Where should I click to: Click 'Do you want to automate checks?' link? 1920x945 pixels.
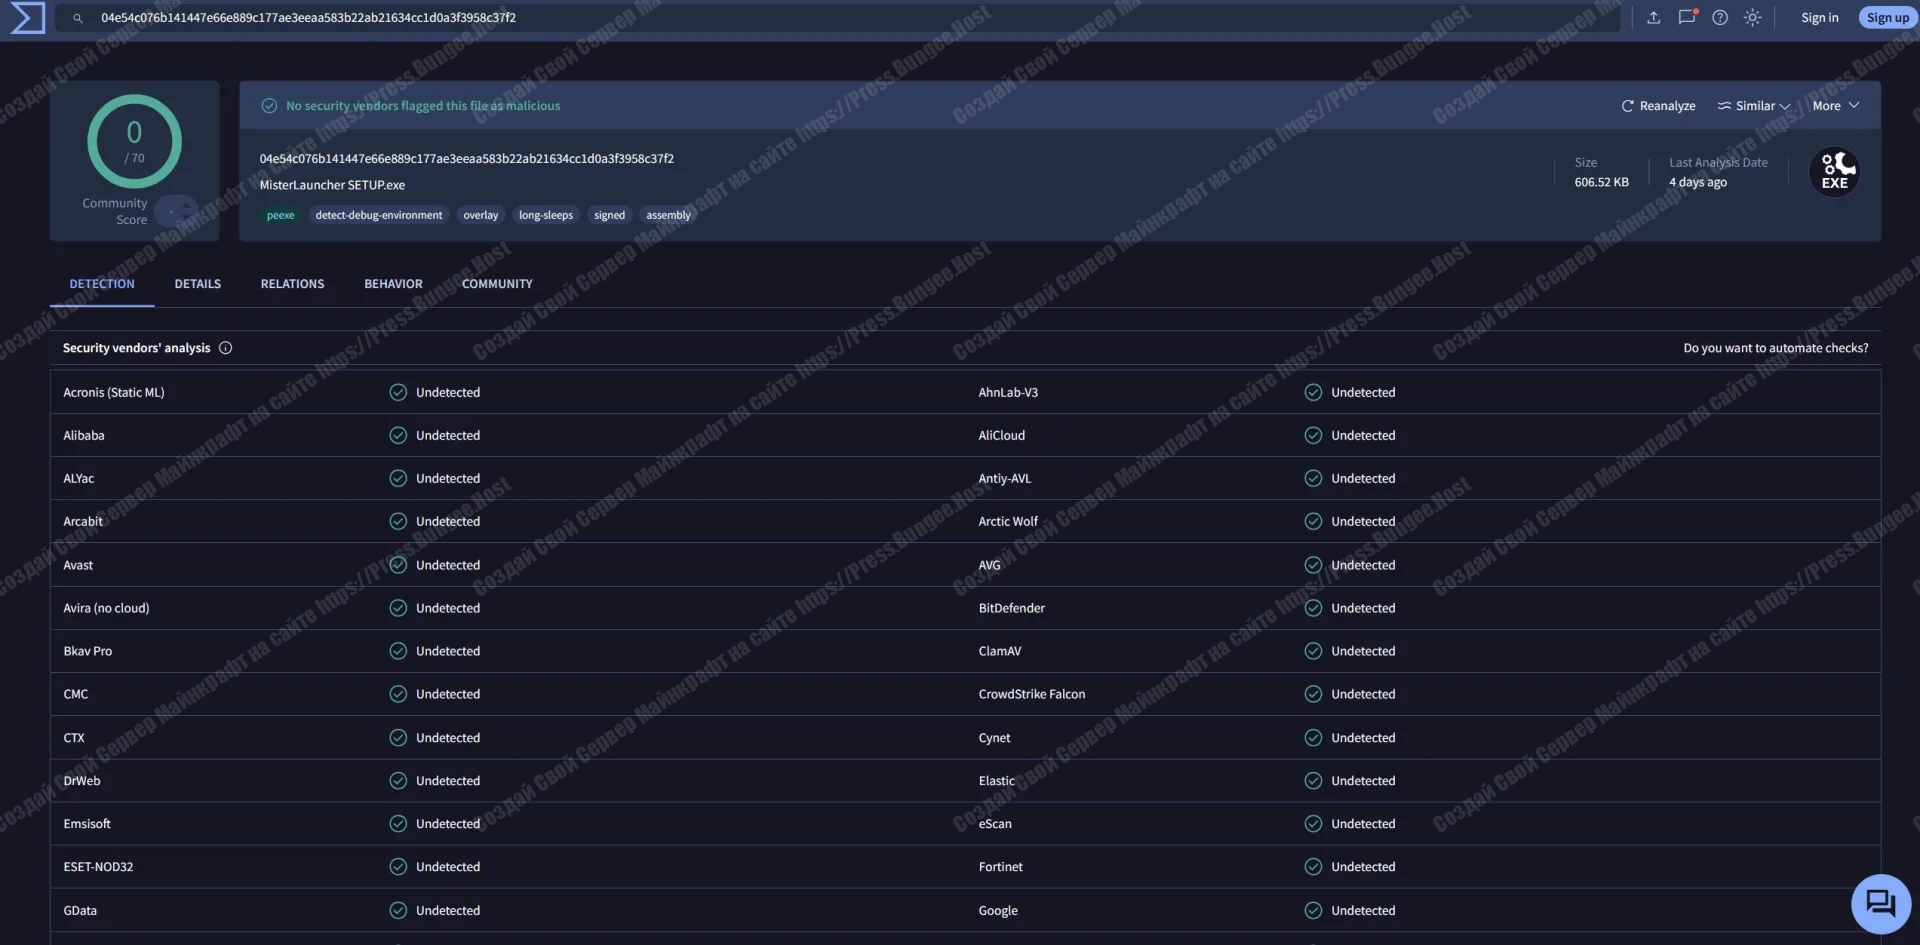[1775, 348]
